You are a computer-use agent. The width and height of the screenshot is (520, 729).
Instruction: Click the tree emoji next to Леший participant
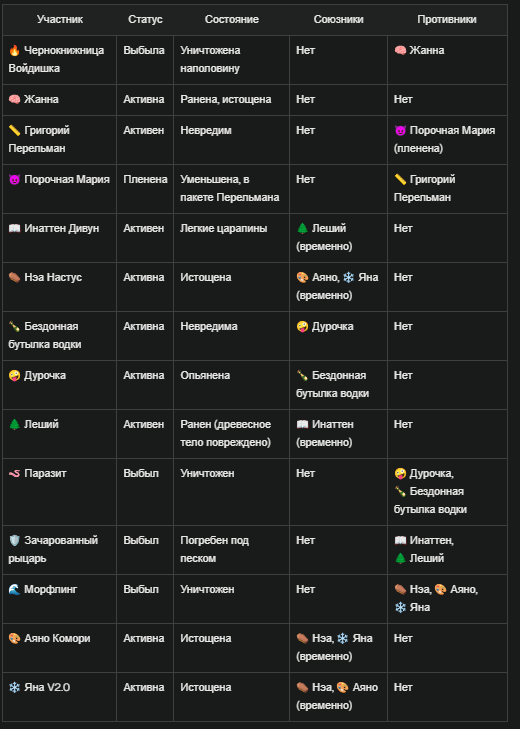(14, 424)
